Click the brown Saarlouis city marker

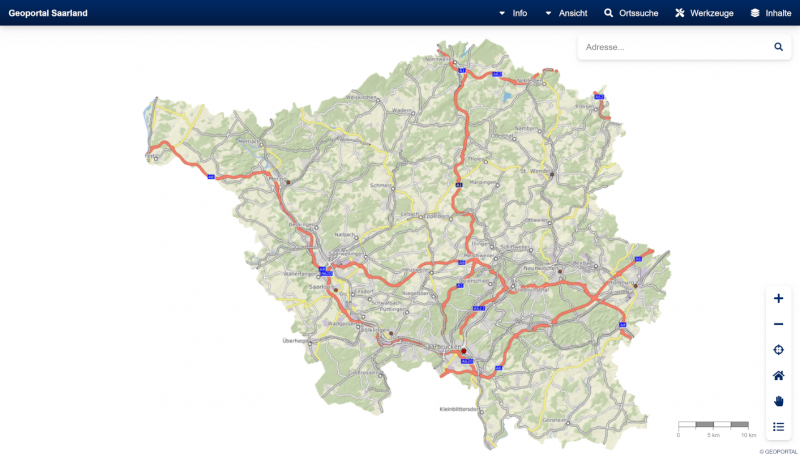(336, 290)
